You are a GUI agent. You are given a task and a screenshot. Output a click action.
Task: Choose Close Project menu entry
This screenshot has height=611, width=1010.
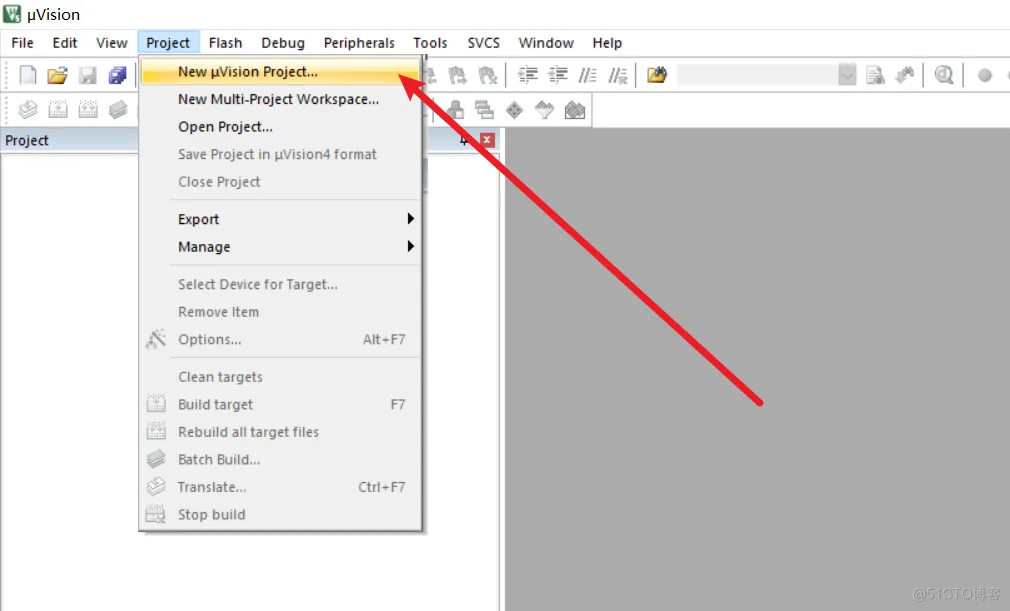point(280,182)
